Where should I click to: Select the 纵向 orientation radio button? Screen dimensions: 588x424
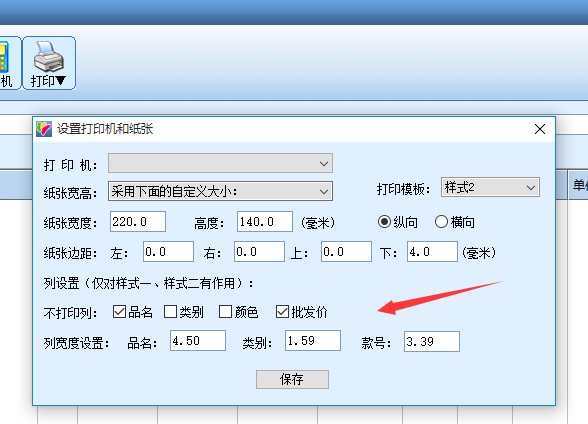[x=384, y=222]
